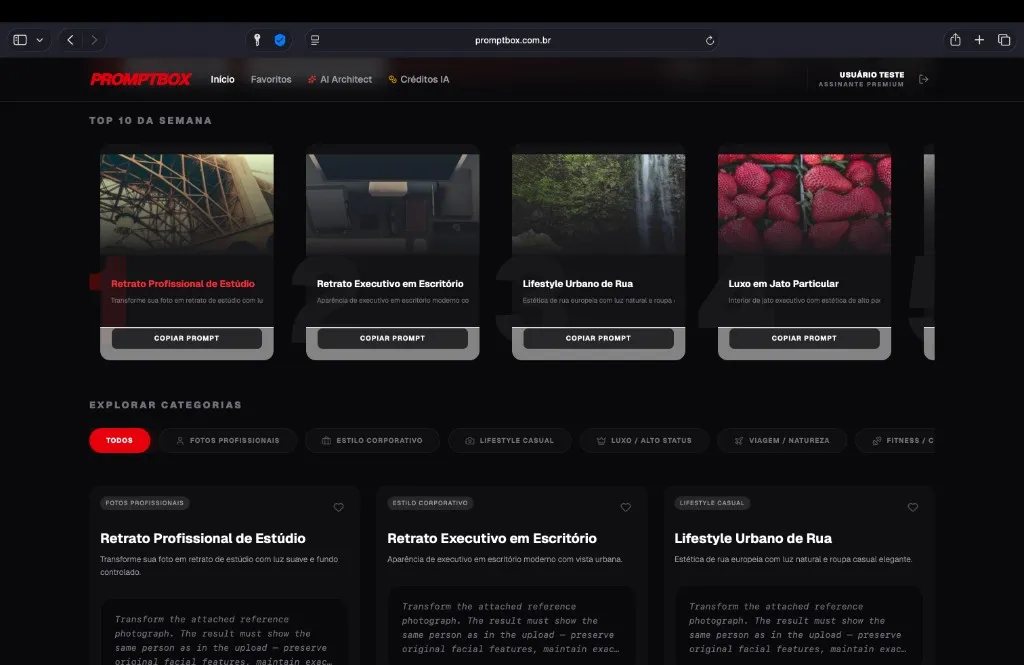Filter by Viagem / Natureza category

pos(781,440)
